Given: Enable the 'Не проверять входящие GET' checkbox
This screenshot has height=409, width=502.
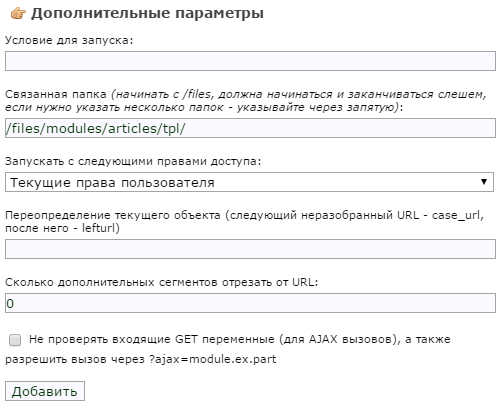Looking at the screenshot, I should point(15,340).
